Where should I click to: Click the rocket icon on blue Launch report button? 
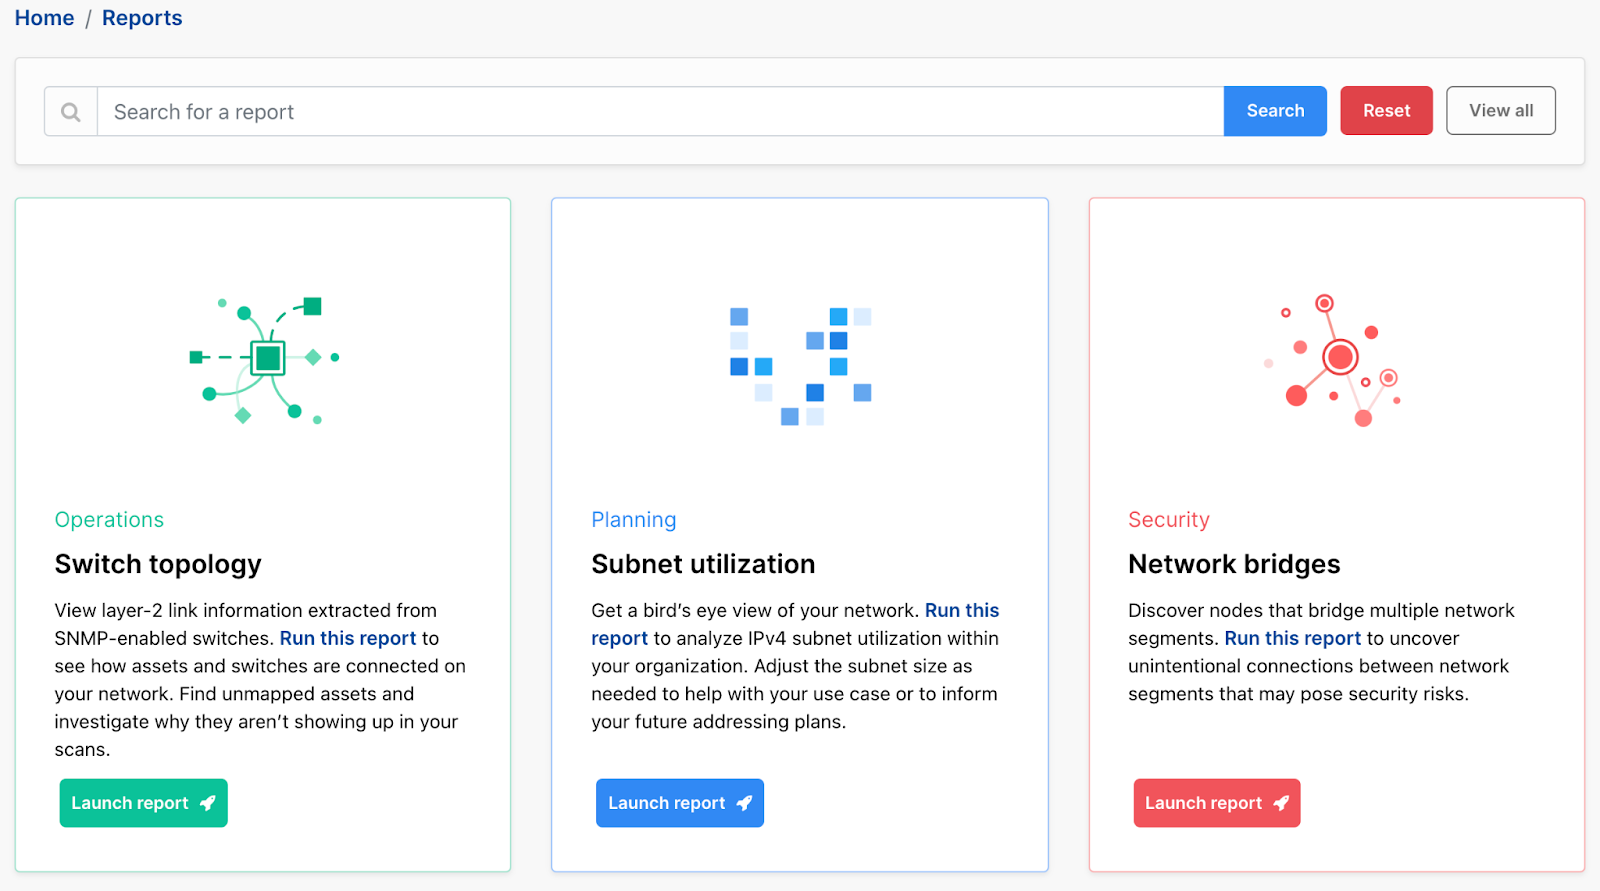point(744,802)
